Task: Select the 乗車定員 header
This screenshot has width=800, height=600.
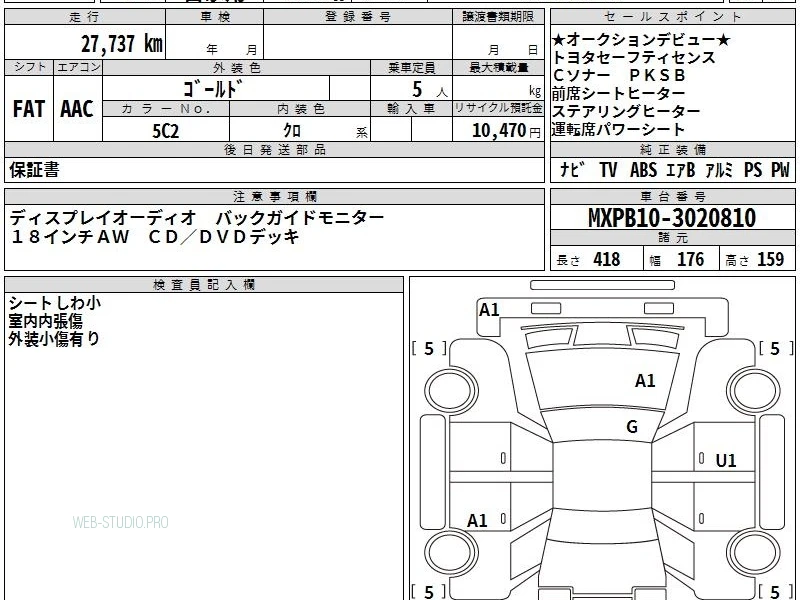Action: 411,67
